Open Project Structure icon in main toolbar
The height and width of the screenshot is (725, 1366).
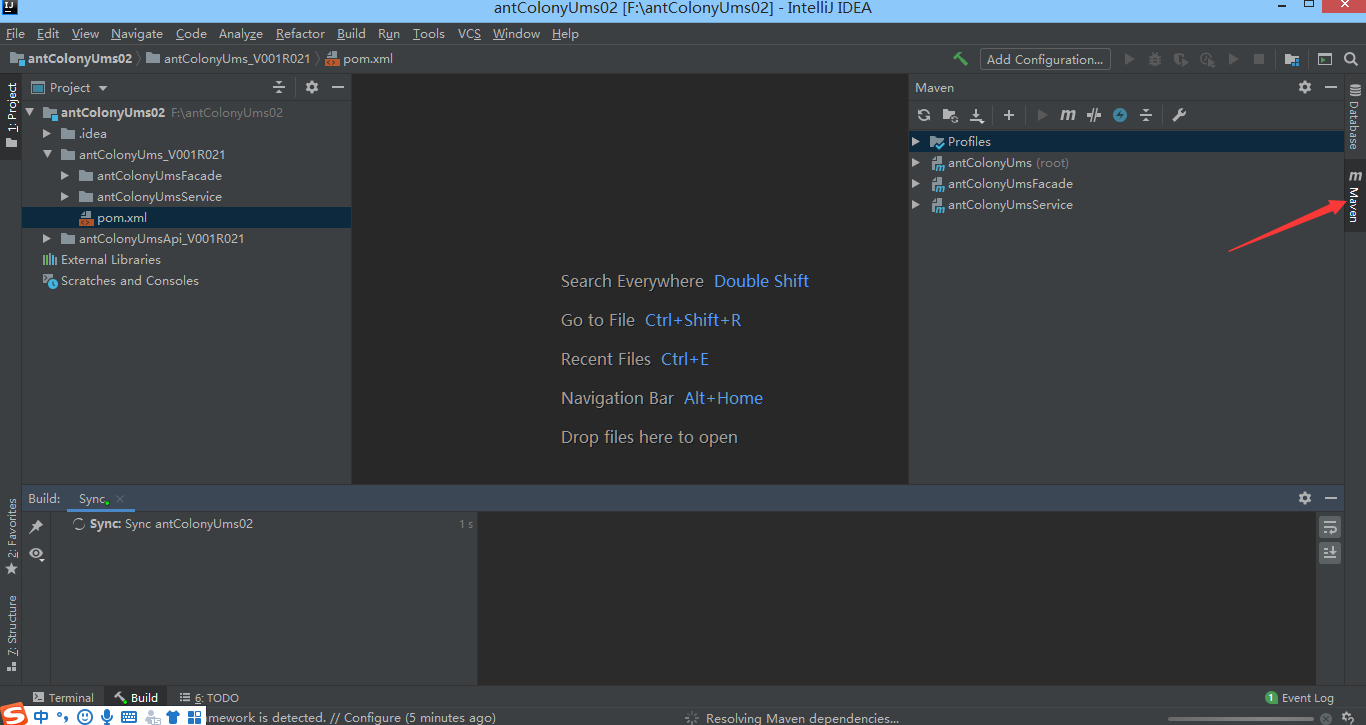pyautogui.click(x=1292, y=59)
